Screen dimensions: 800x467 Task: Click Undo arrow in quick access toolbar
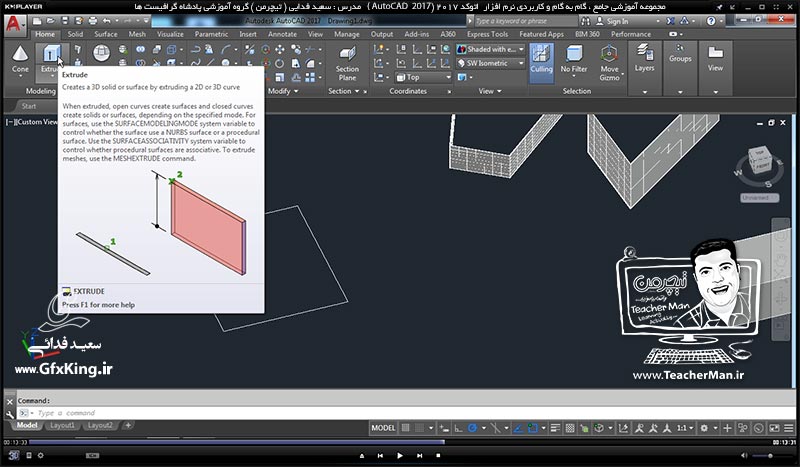click(x=107, y=21)
